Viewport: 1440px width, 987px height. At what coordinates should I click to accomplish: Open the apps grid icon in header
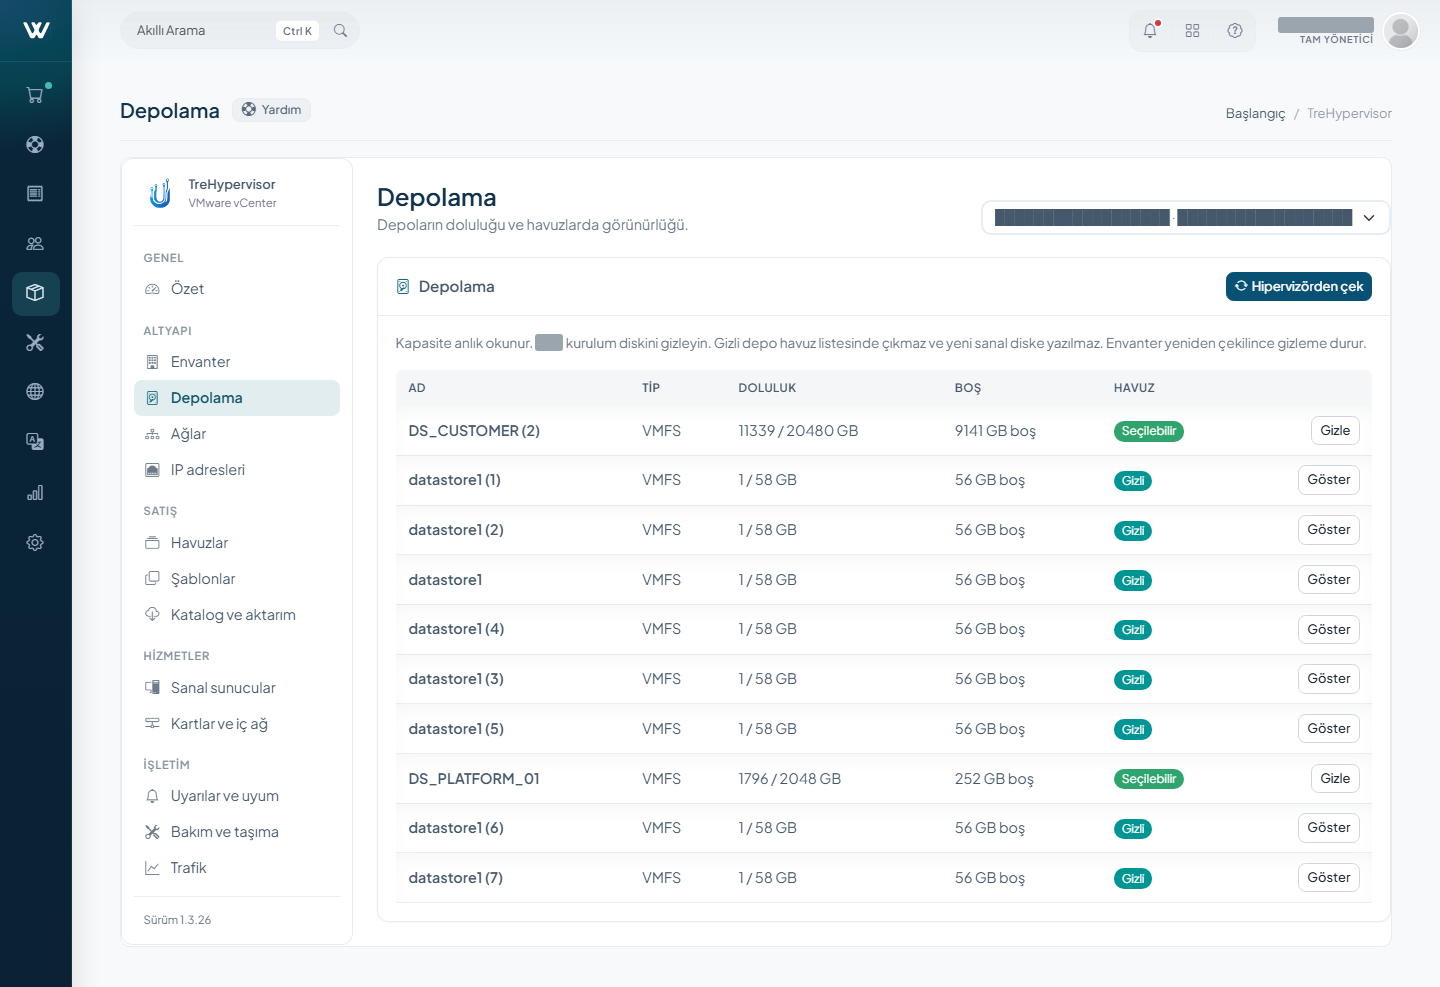point(1192,31)
